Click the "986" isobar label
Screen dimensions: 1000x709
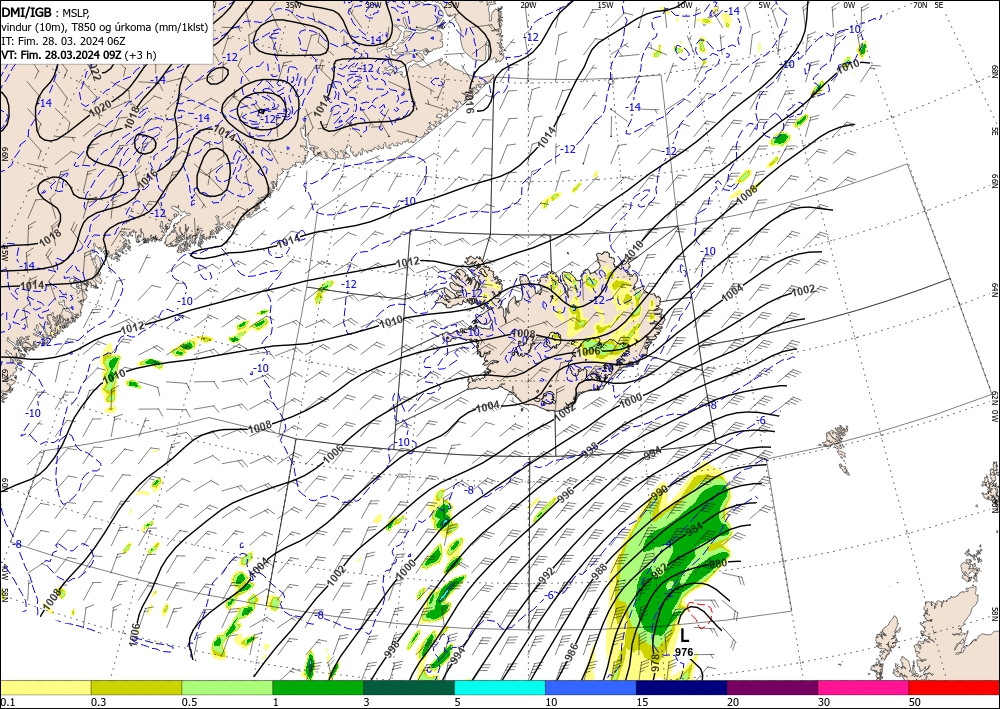[571, 653]
